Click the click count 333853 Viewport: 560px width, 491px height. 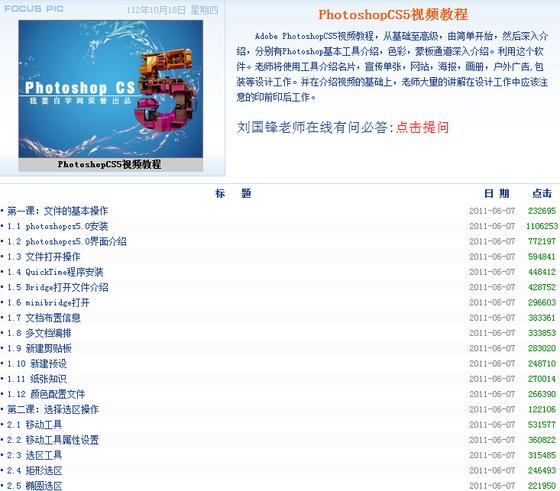pos(542,333)
